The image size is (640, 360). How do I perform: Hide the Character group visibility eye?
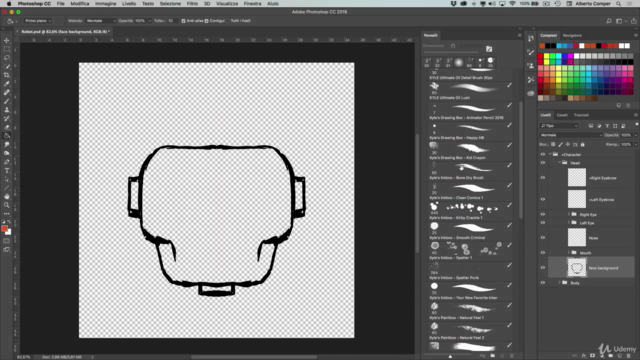543,155
